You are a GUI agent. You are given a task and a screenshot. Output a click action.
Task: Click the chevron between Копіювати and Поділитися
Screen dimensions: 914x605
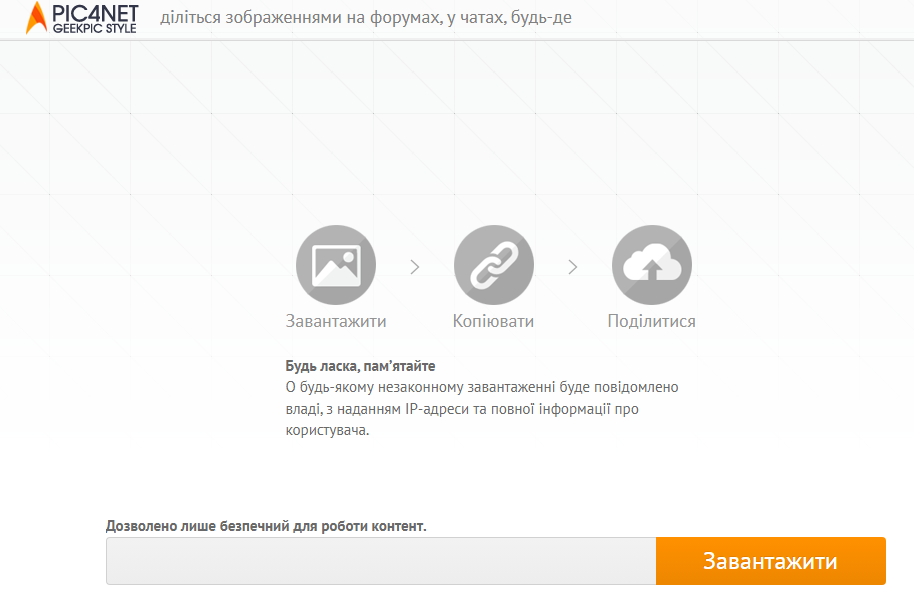click(573, 267)
